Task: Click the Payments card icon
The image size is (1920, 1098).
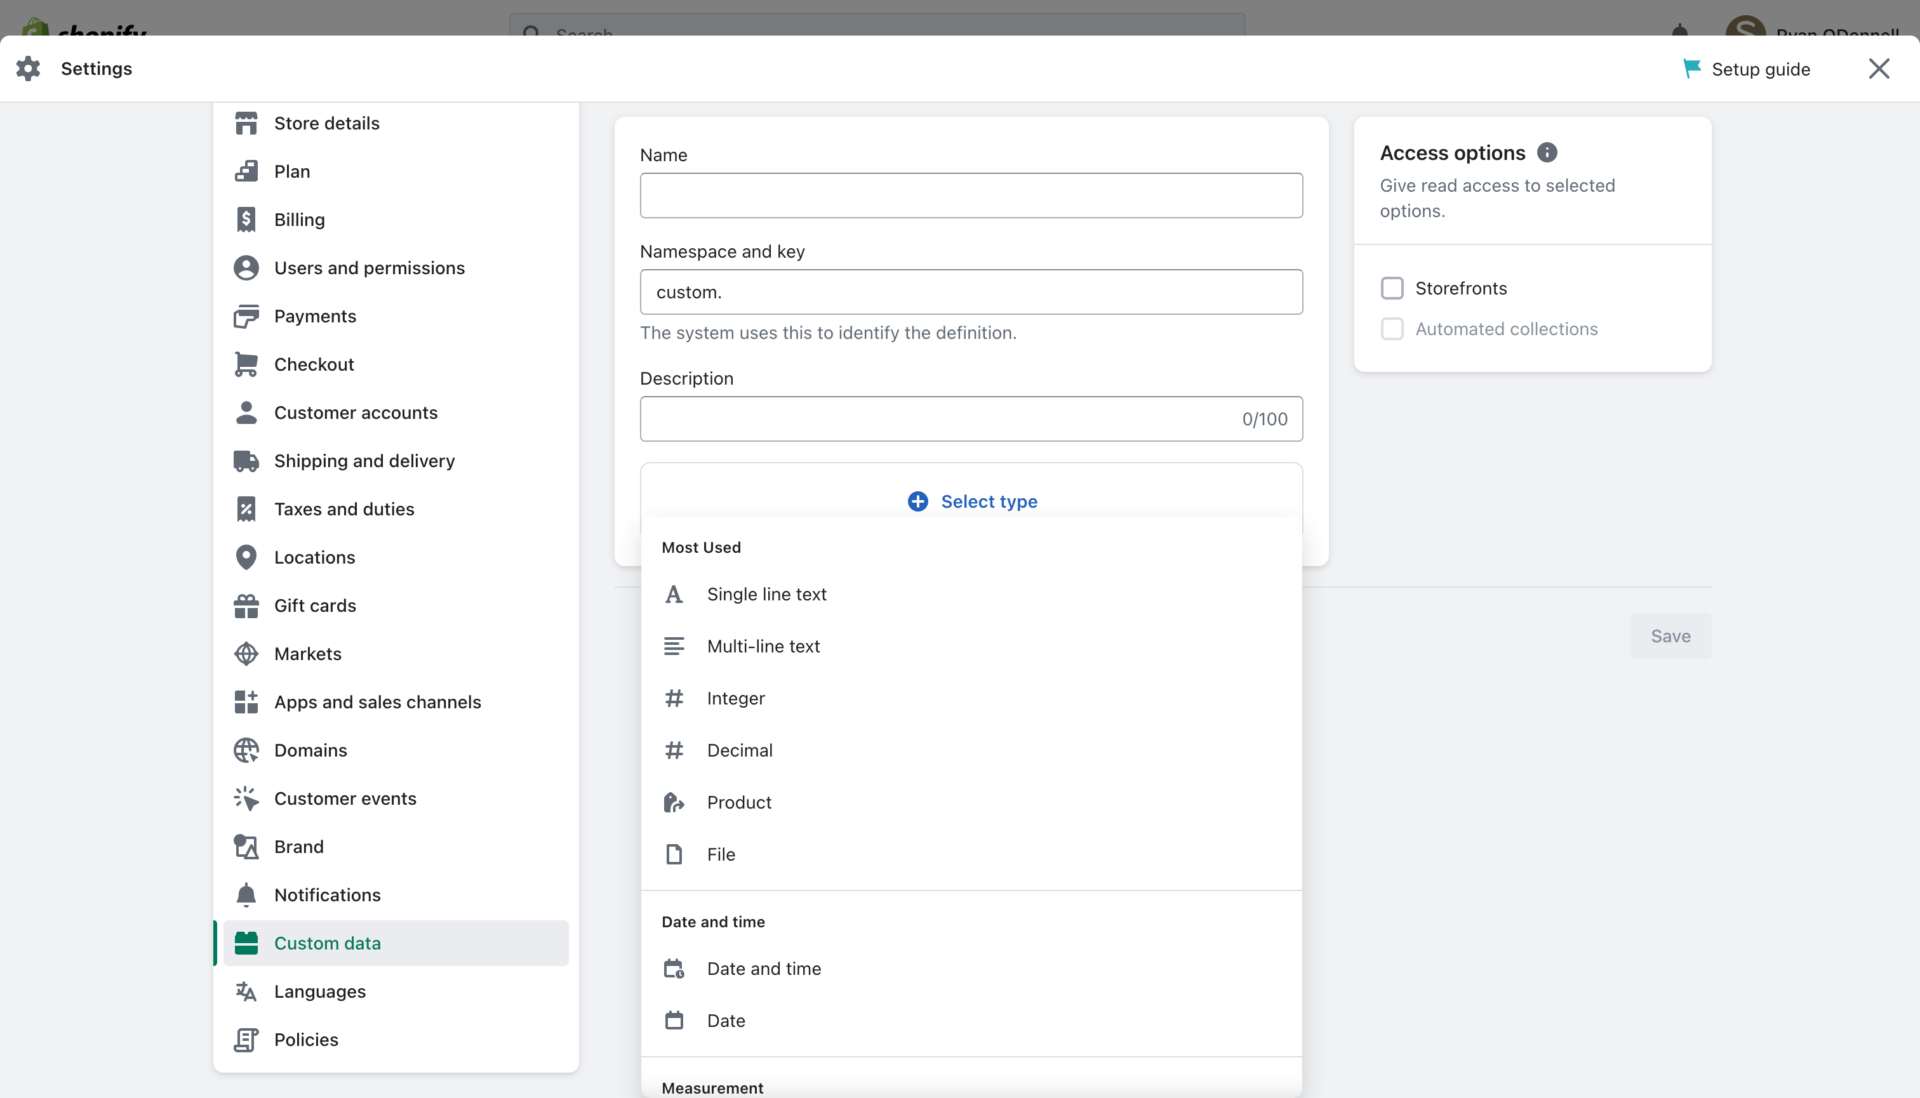Action: 246,316
